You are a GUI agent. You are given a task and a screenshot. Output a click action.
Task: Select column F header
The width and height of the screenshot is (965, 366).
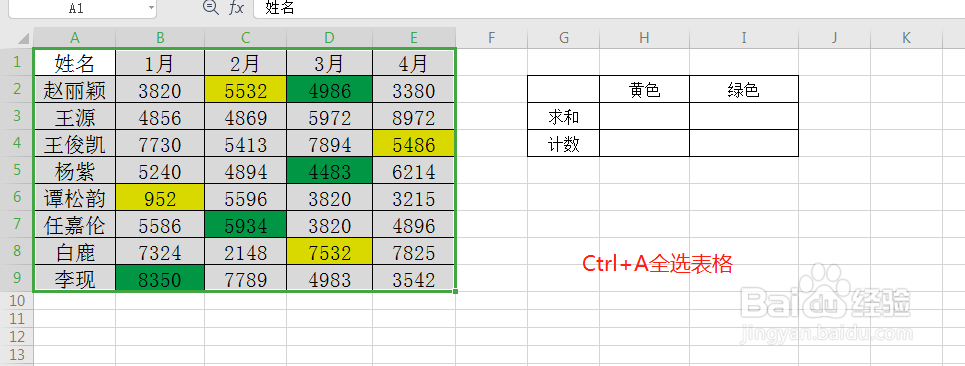(x=491, y=38)
